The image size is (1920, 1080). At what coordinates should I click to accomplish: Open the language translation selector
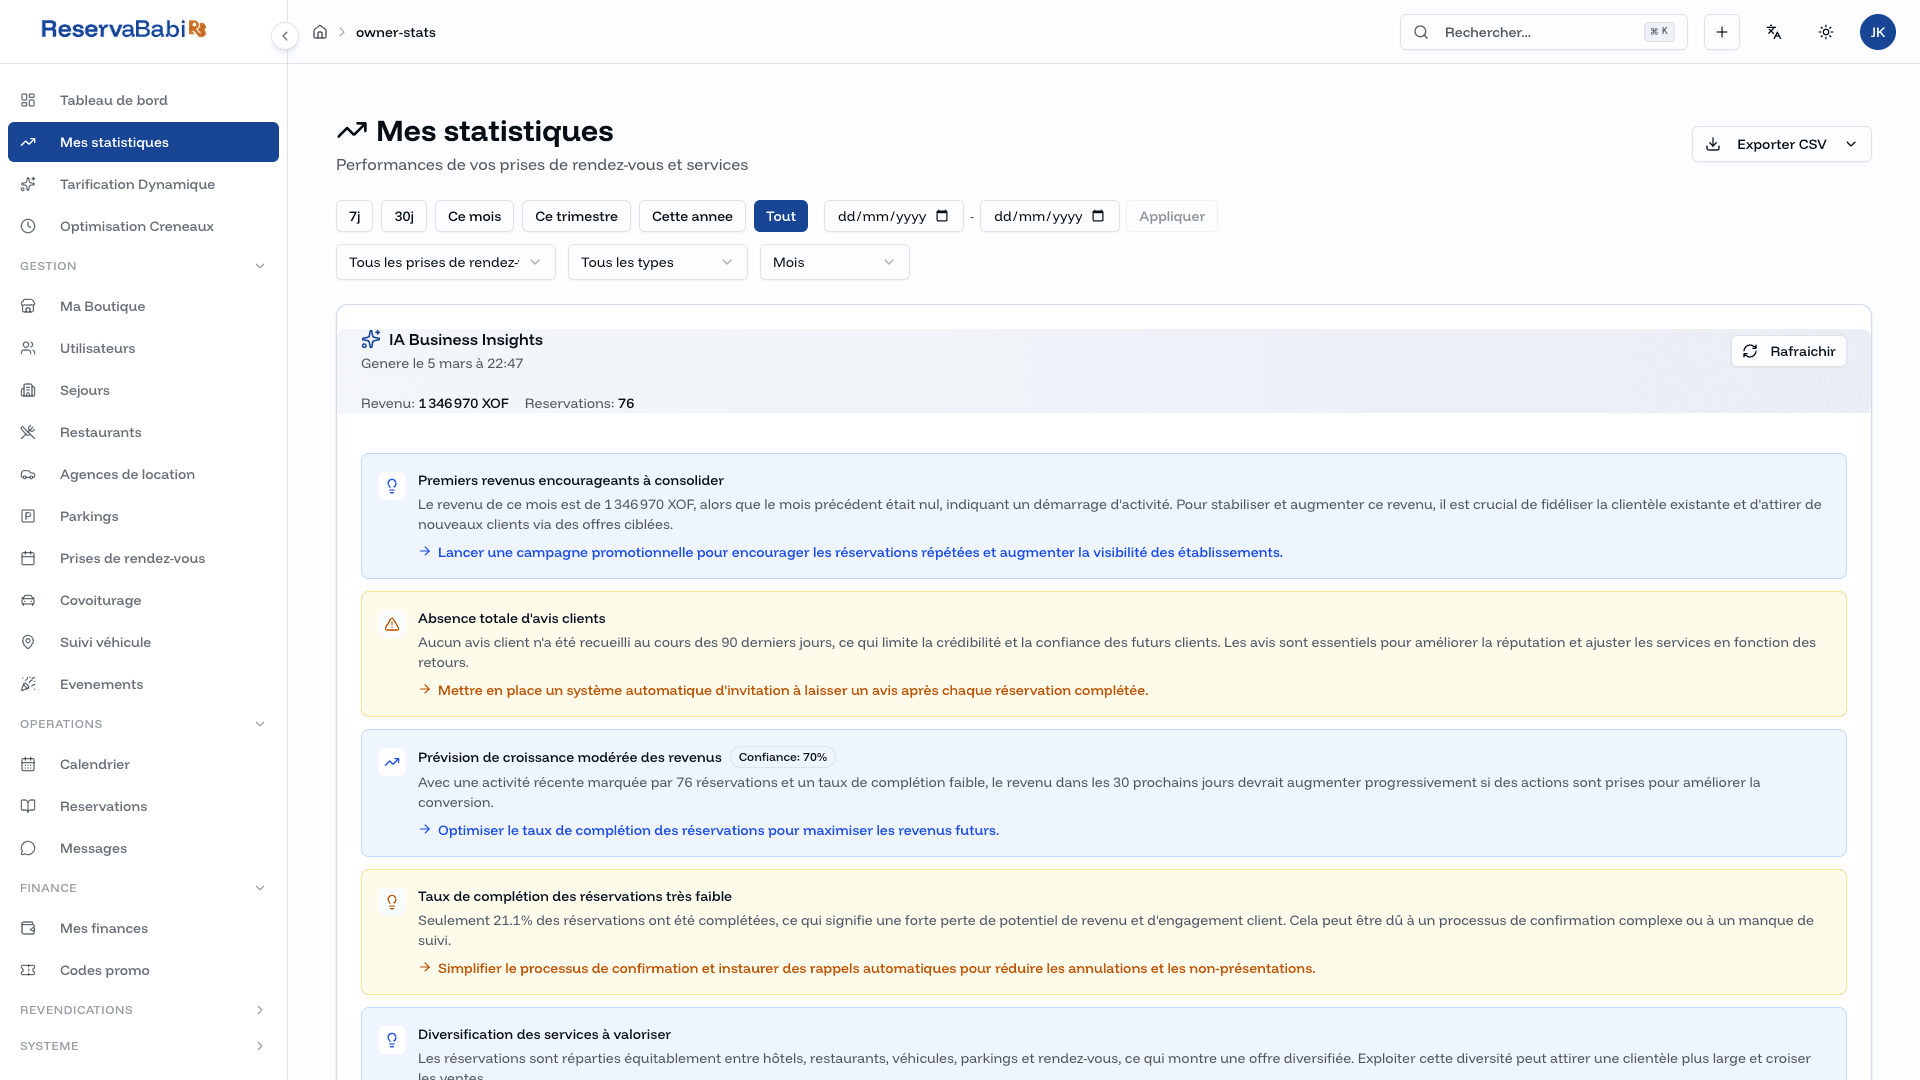(1774, 32)
